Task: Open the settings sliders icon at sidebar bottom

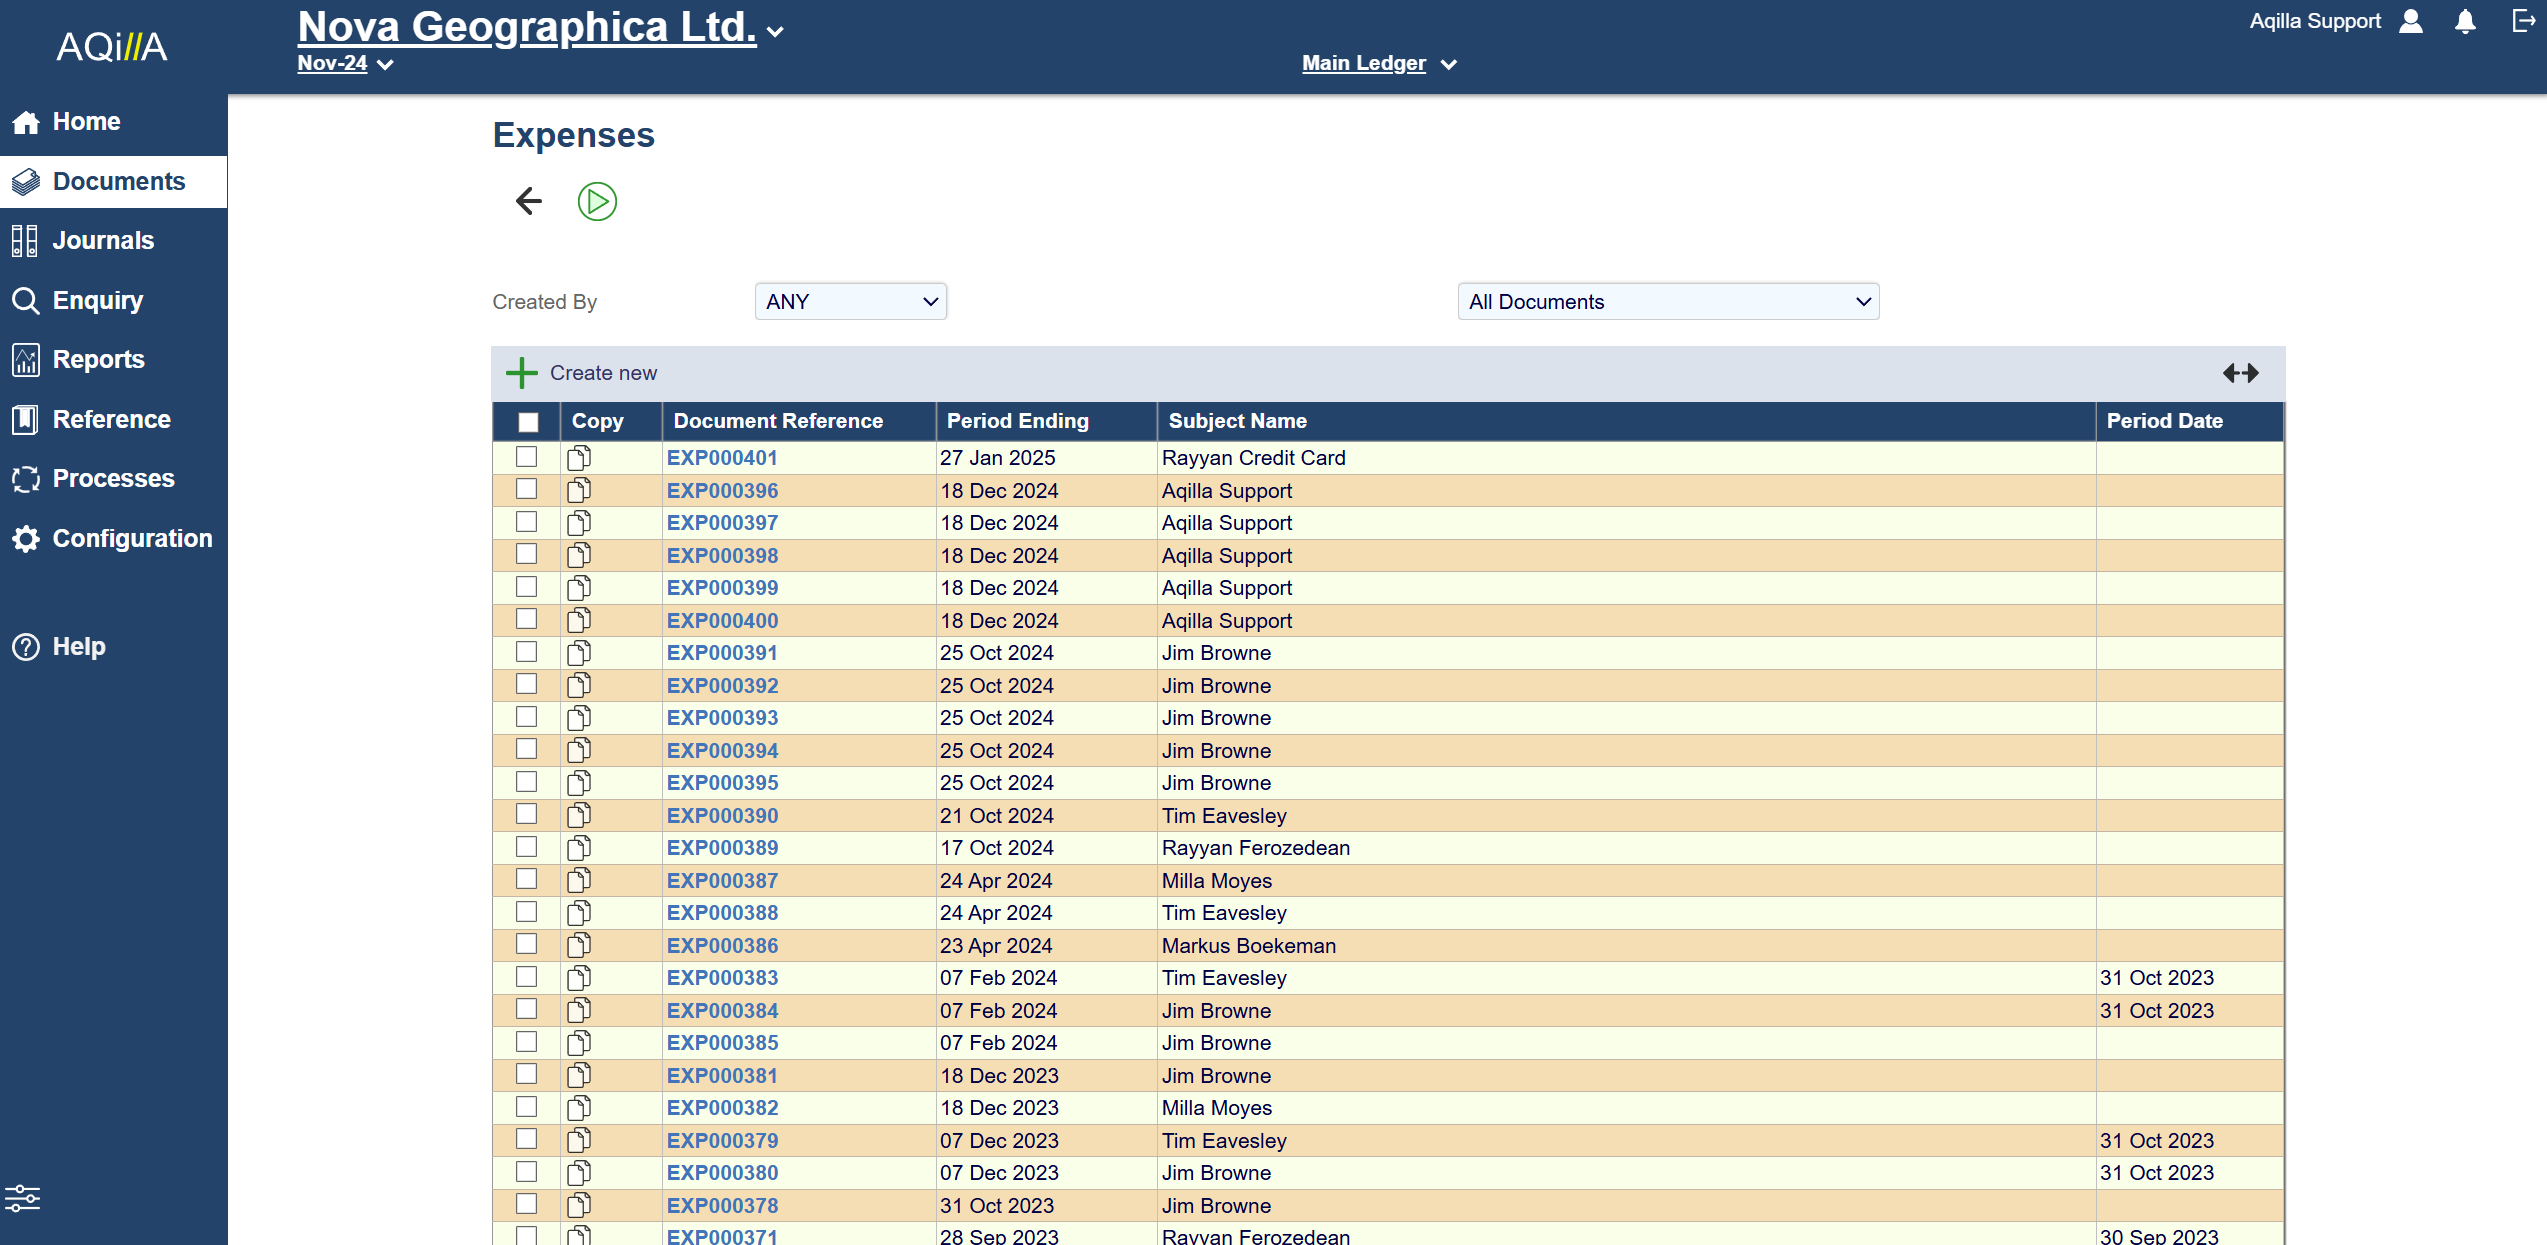Action: [x=22, y=1197]
